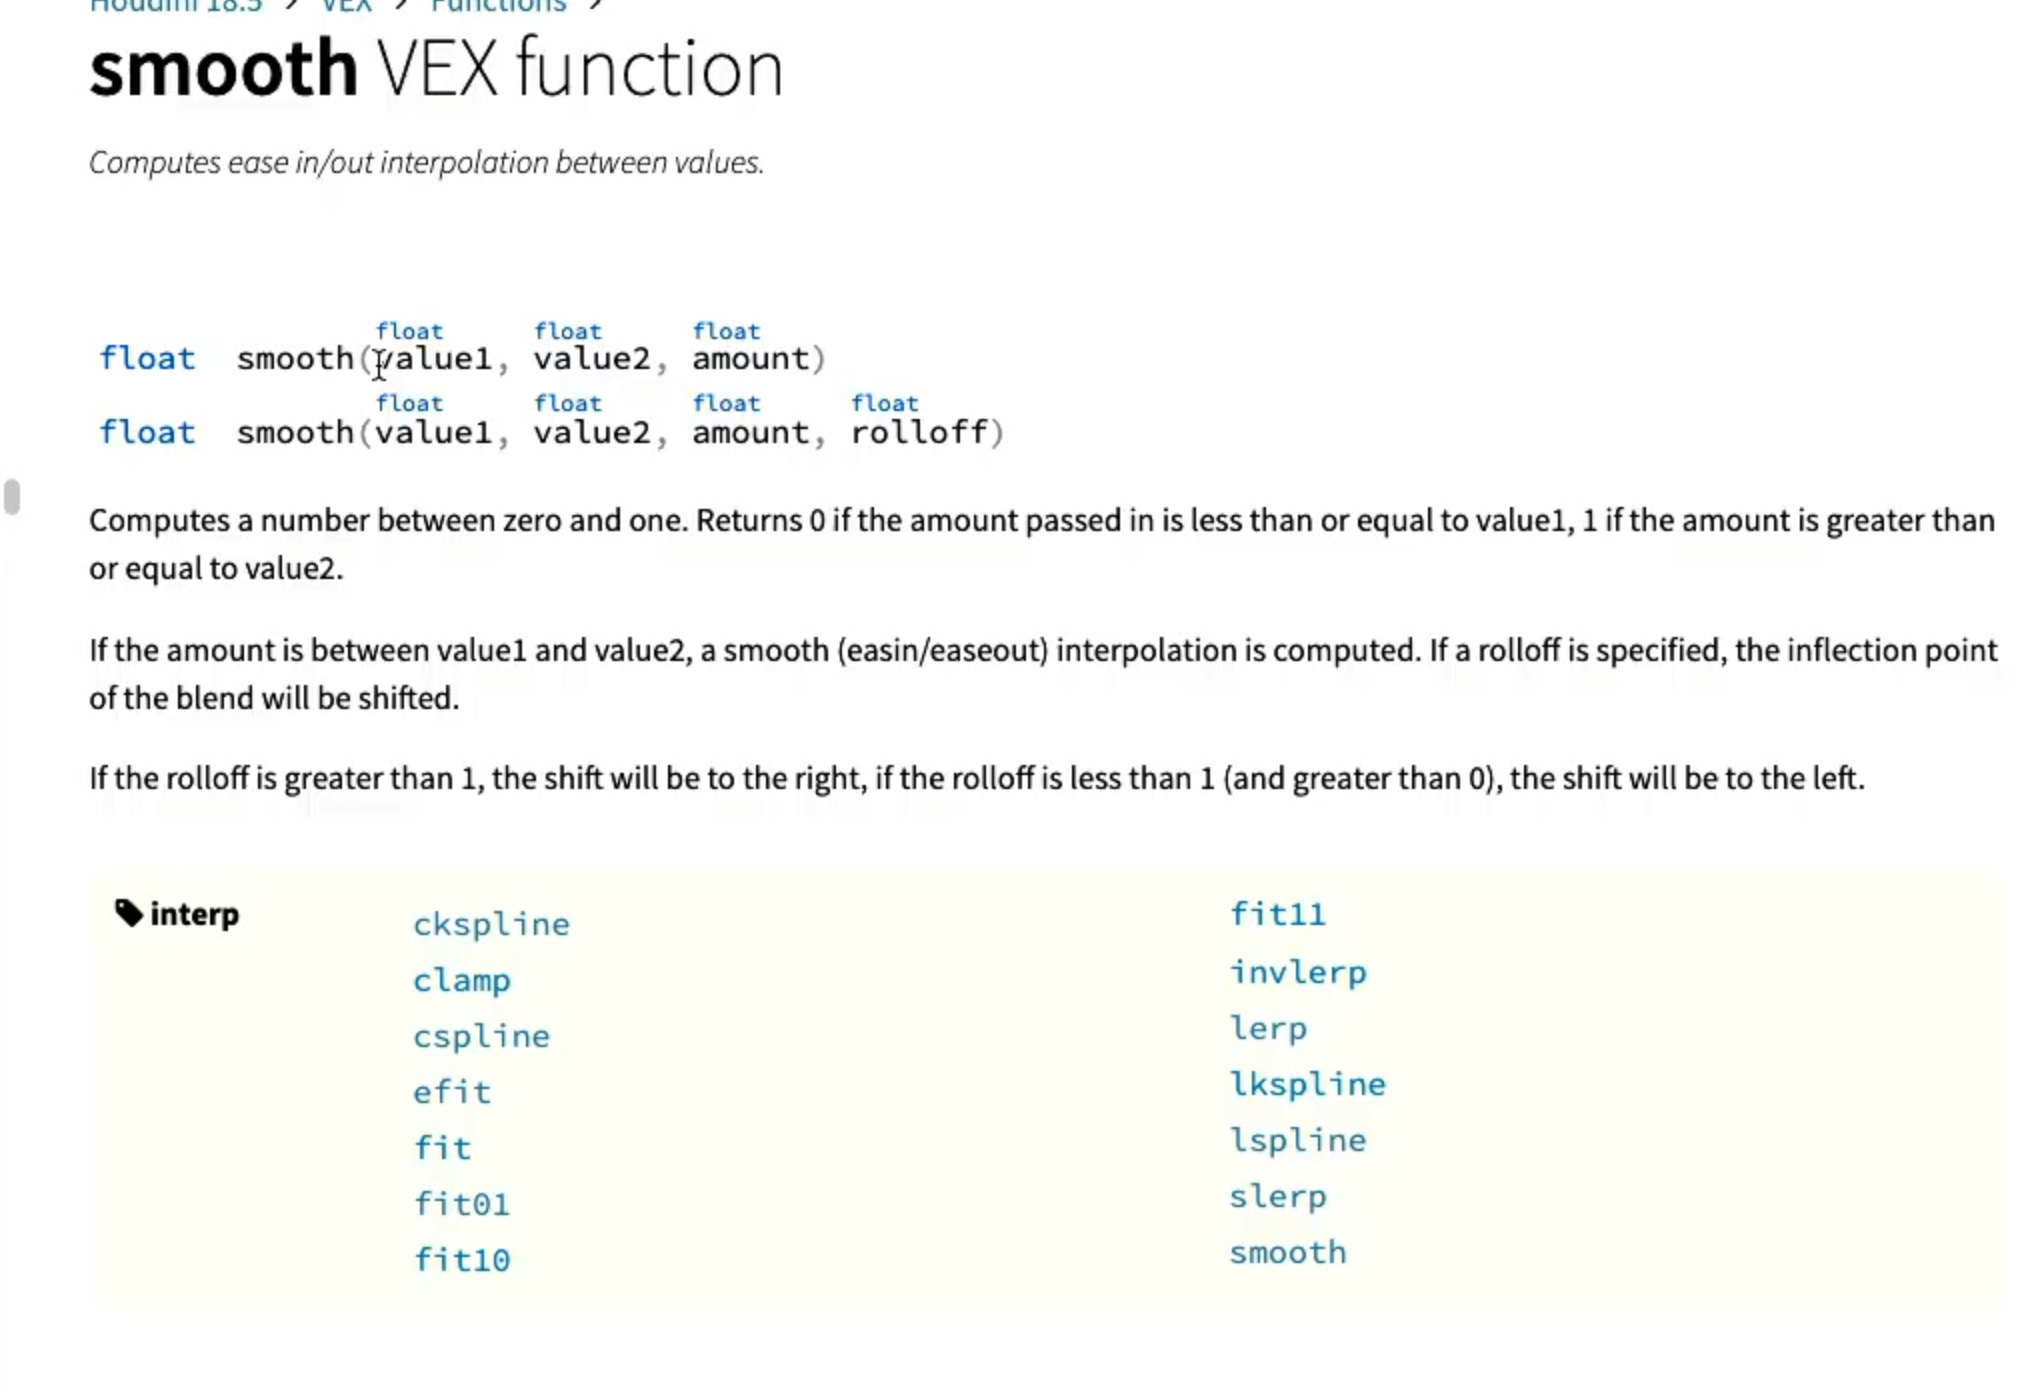Image resolution: width=2029 pixels, height=1390 pixels.
Task: Open the efit function link
Action: (x=452, y=1092)
